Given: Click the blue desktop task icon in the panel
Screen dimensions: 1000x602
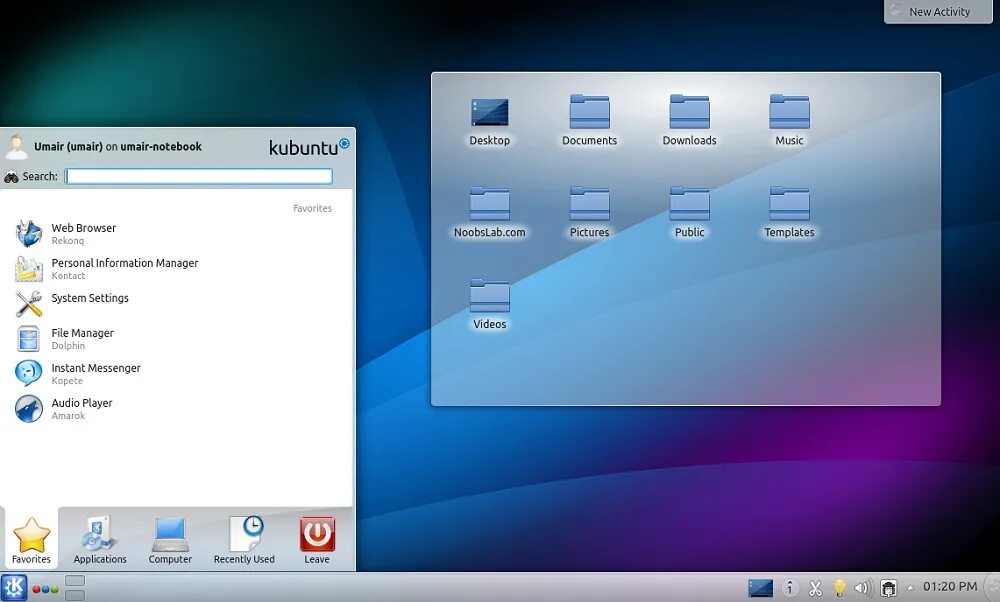Looking at the screenshot, I should pyautogui.click(x=760, y=588).
